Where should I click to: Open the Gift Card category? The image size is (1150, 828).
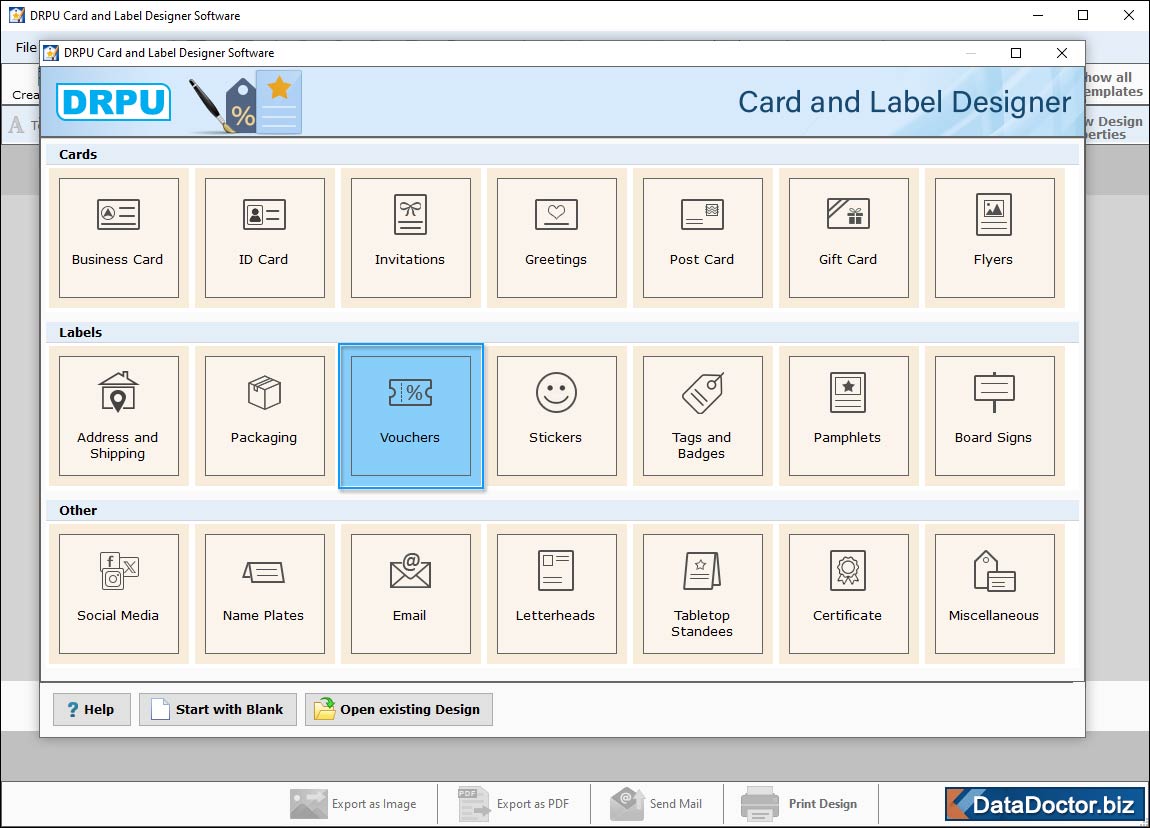pos(849,238)
